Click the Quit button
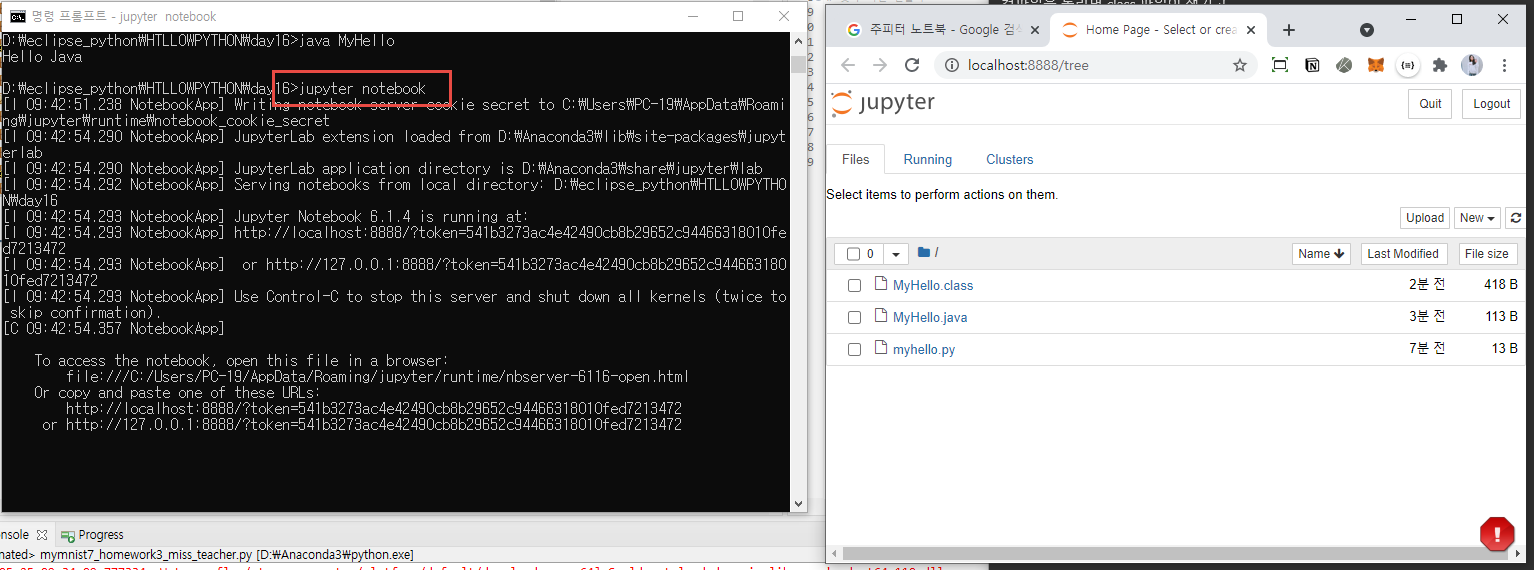Screen dimensions: 1534x570 (1430, 104)
